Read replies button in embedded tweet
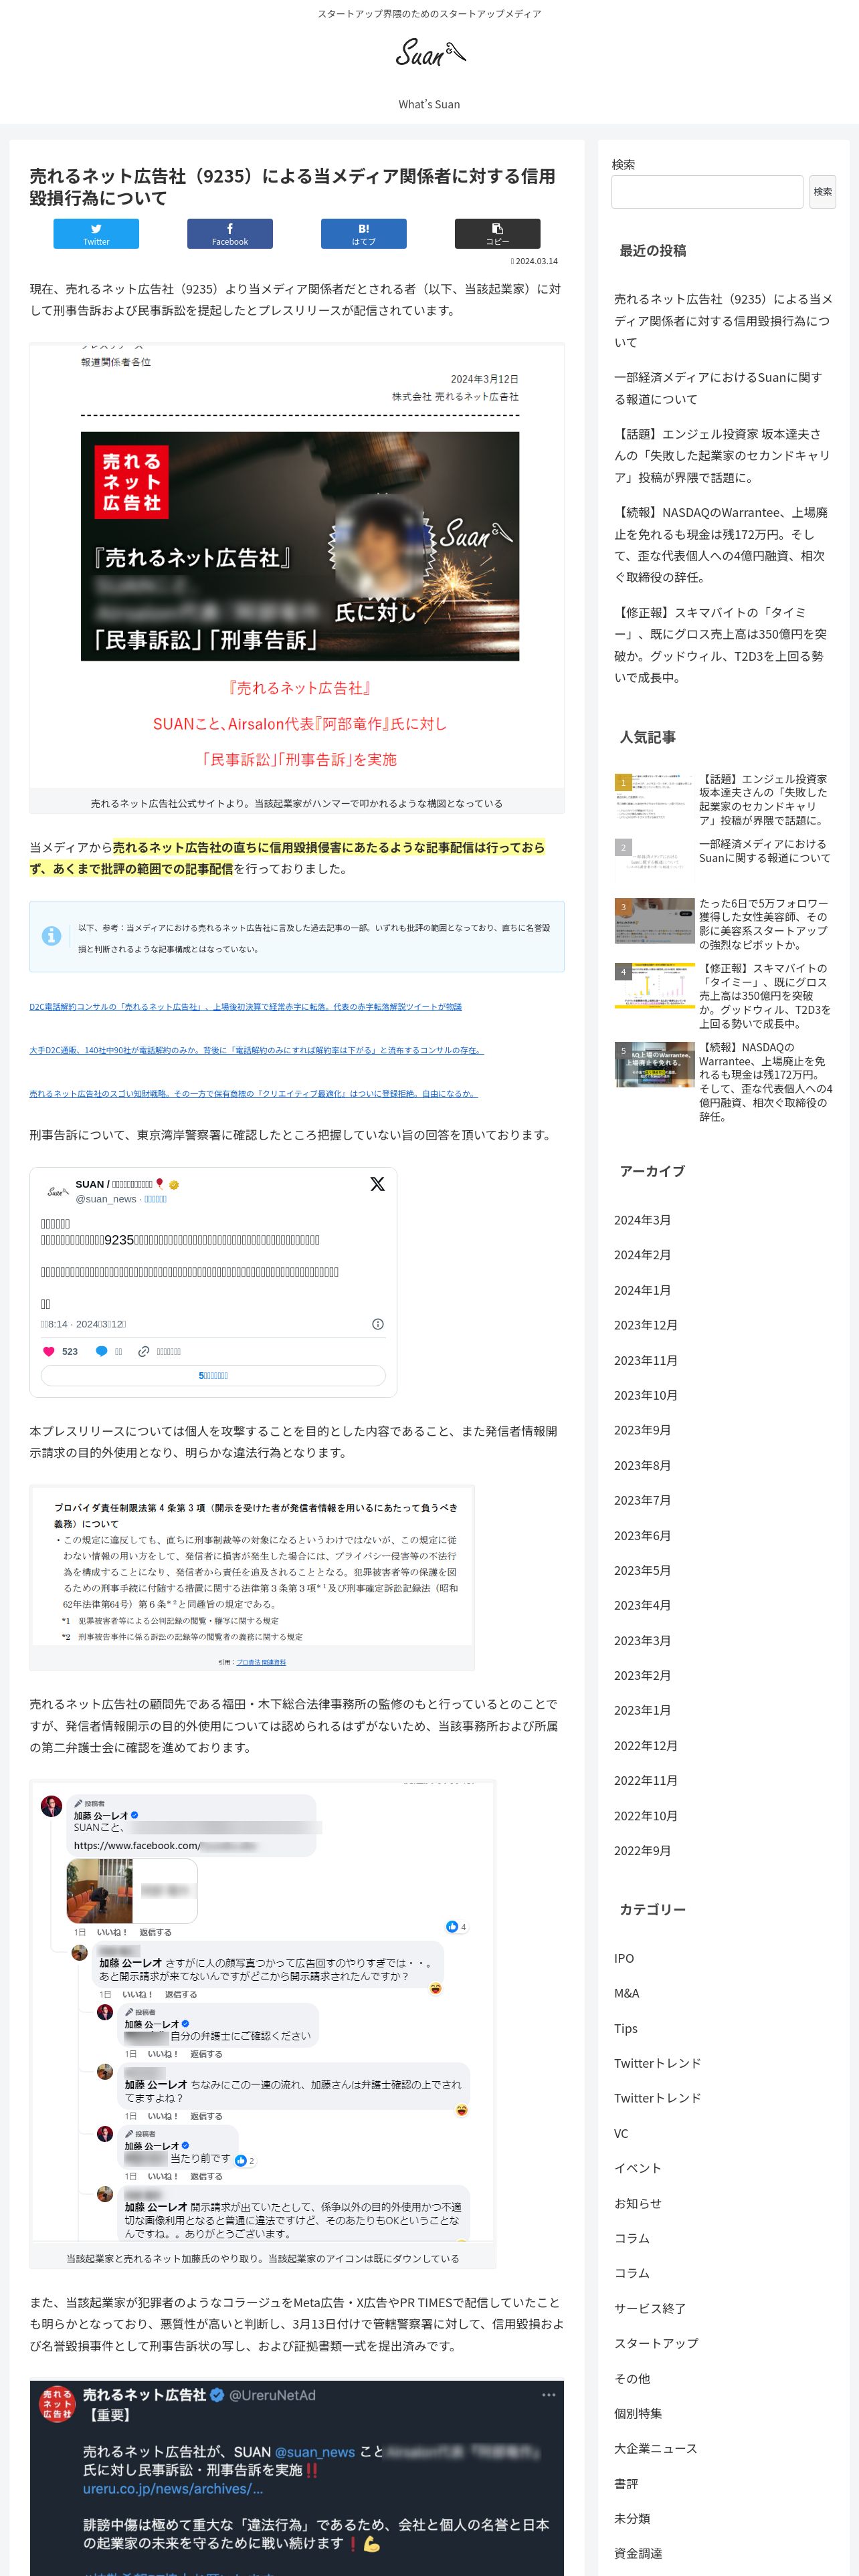 point(213,1376)
